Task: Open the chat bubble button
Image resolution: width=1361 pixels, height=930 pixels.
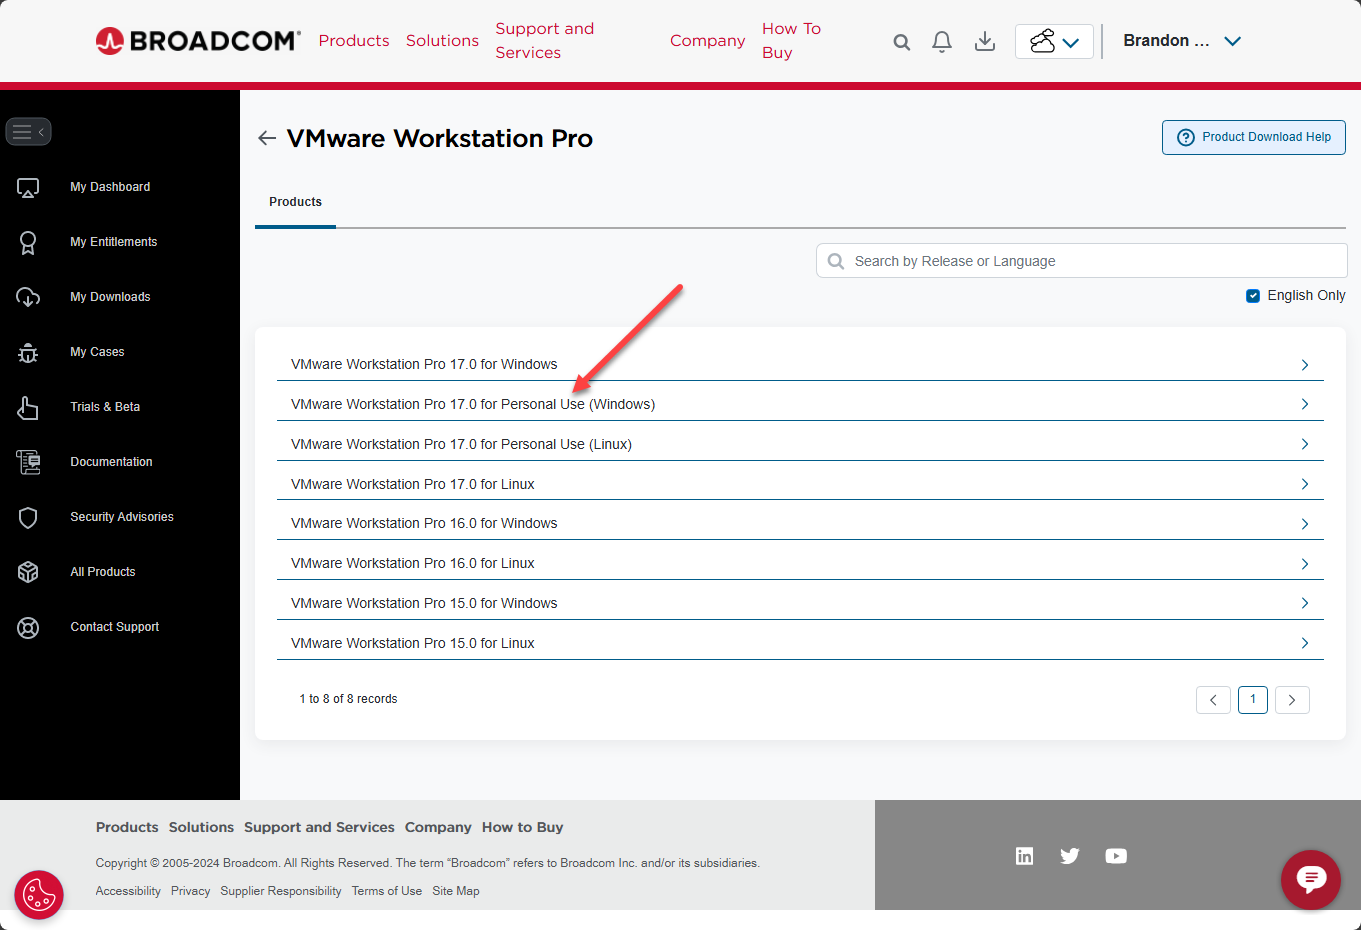Action: (x=1311, y=879)
